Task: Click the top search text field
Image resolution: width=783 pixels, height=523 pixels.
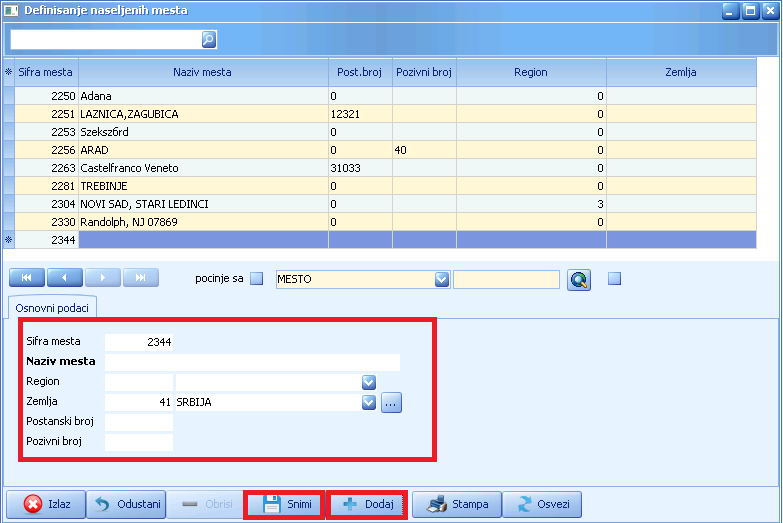Action: tap(106, 39)
